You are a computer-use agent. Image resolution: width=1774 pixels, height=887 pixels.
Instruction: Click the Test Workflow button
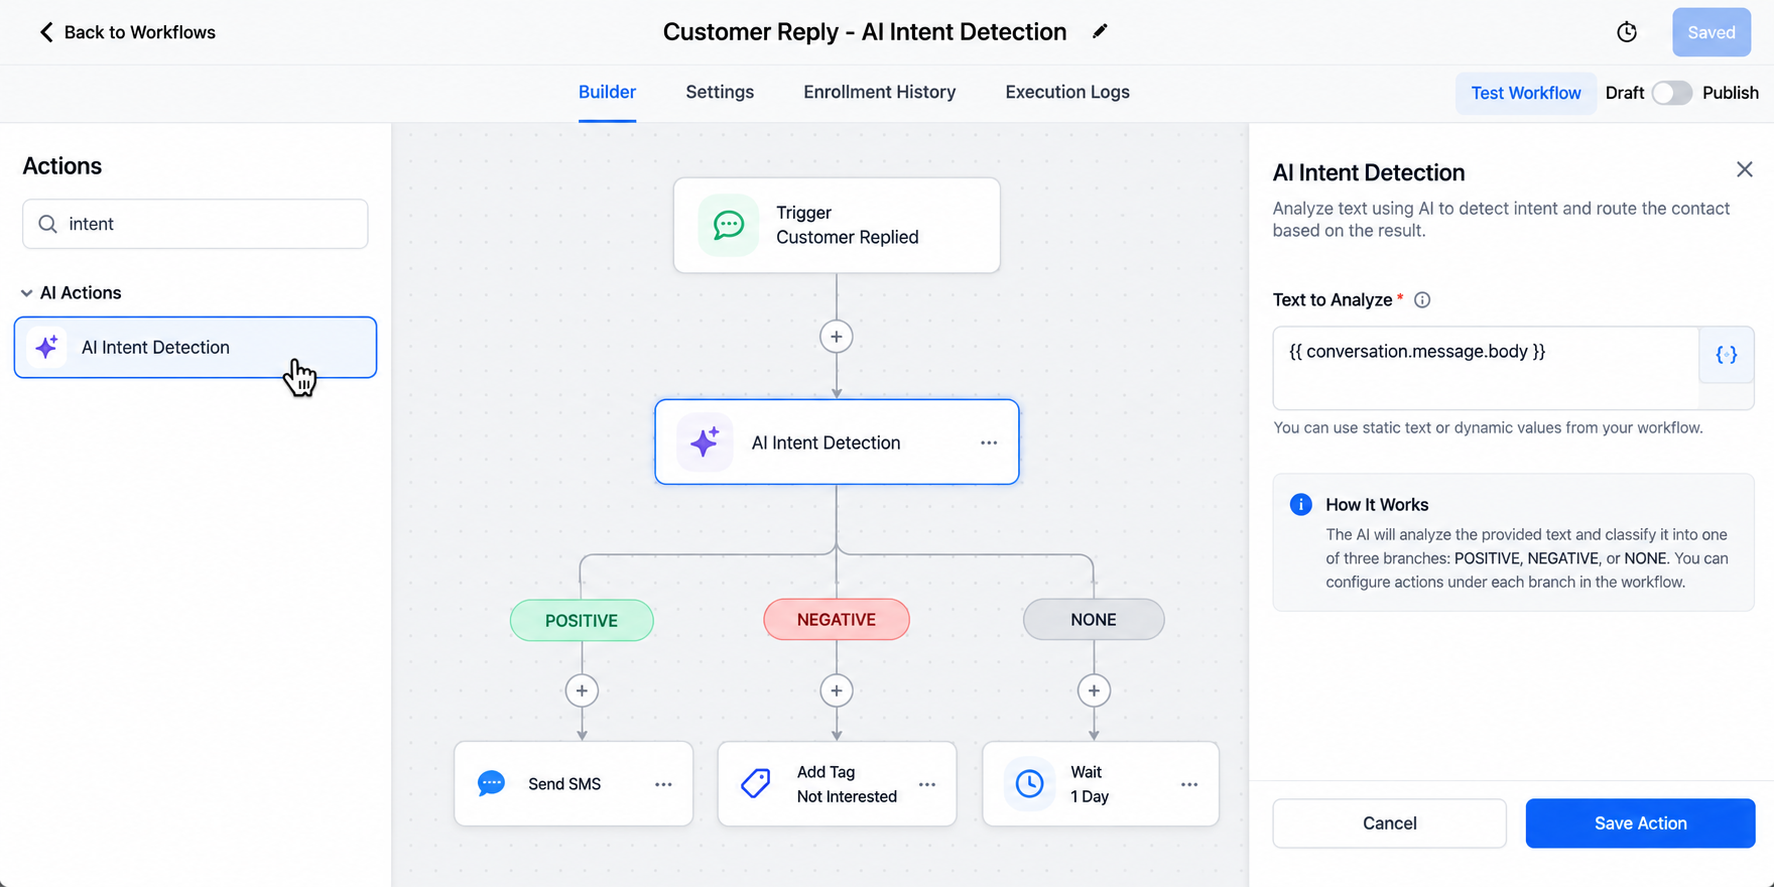(x=1525, y=93)
